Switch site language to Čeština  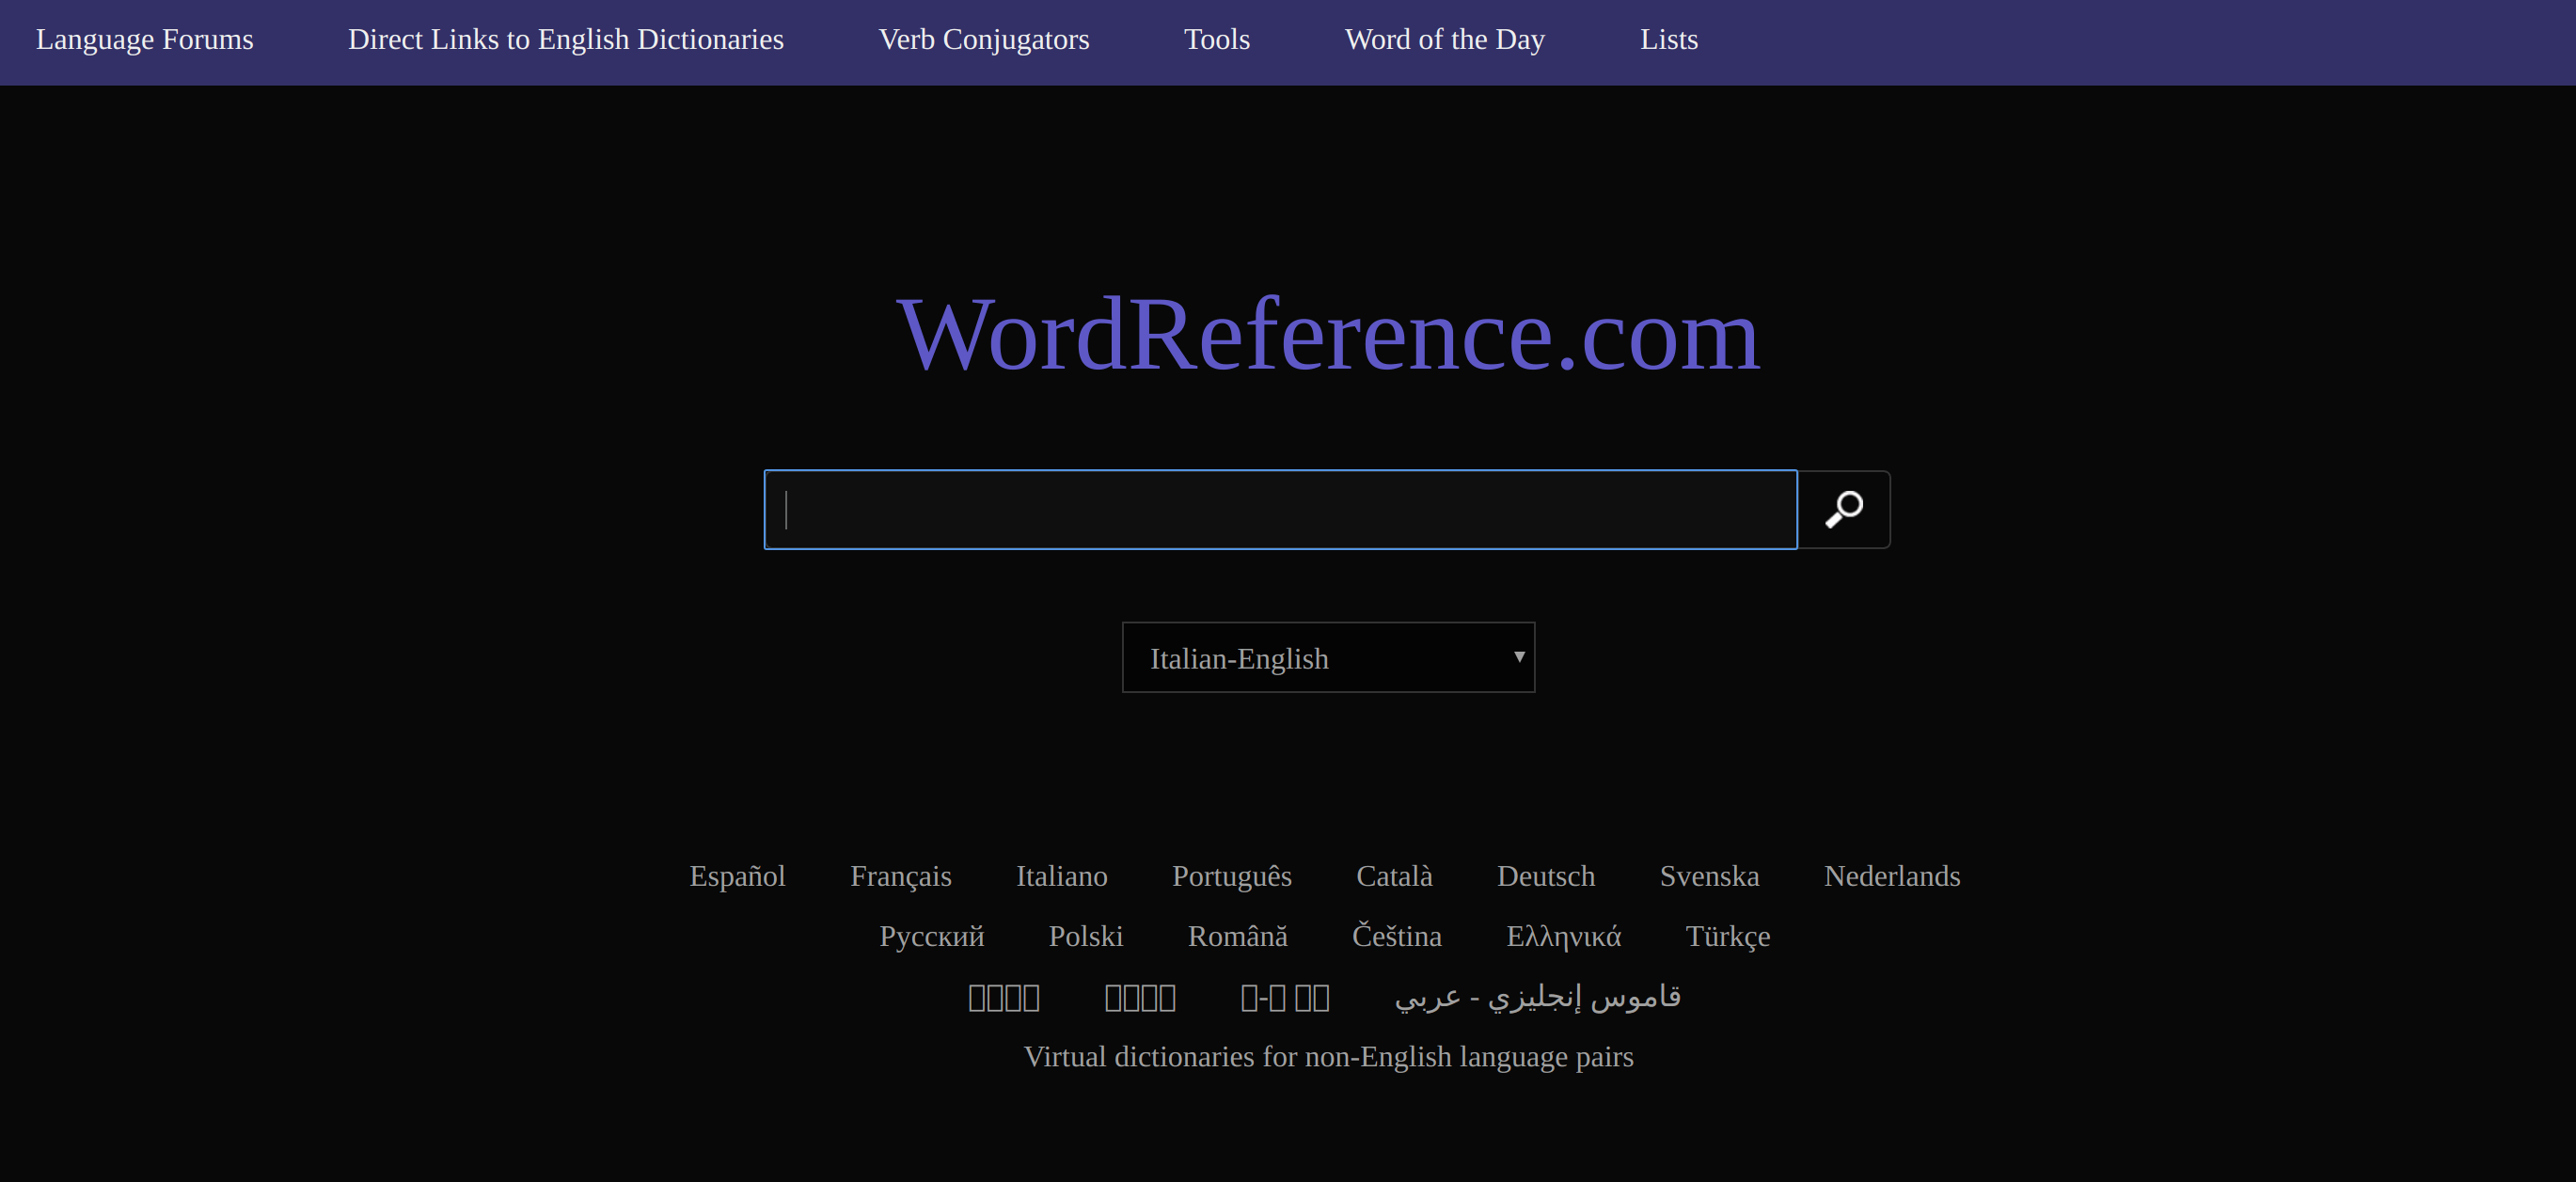tap(1397, 936)
